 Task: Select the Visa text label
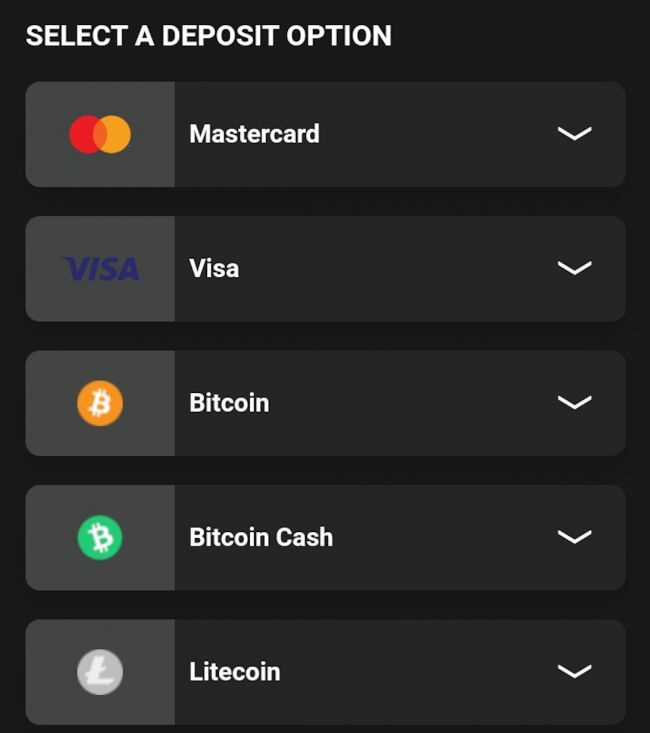click(x=214, y=268)
